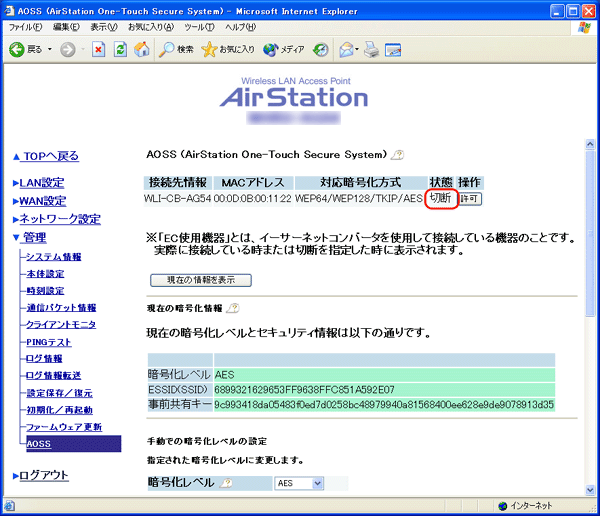
Task: Open the Back button history dropdown arrow
Action: click(50, 50)
